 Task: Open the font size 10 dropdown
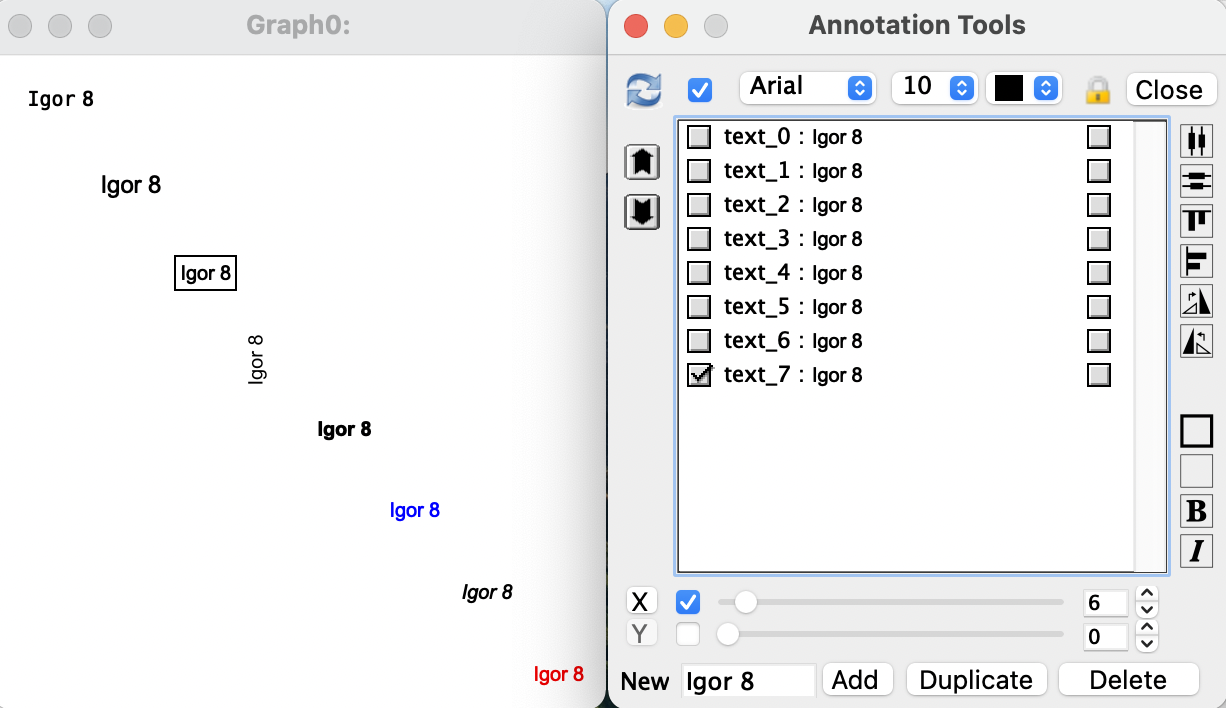tap(934, 87)
